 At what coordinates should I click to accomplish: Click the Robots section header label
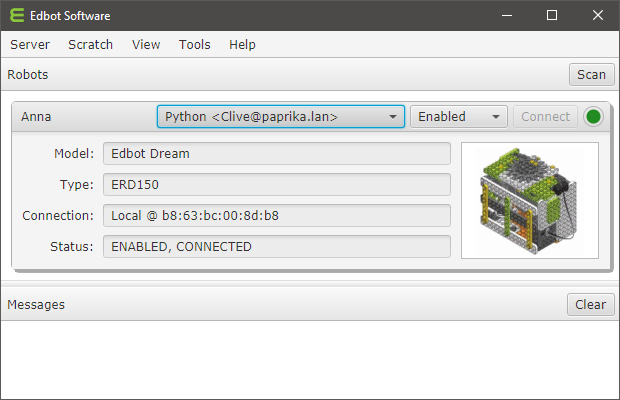click(28, 74)
